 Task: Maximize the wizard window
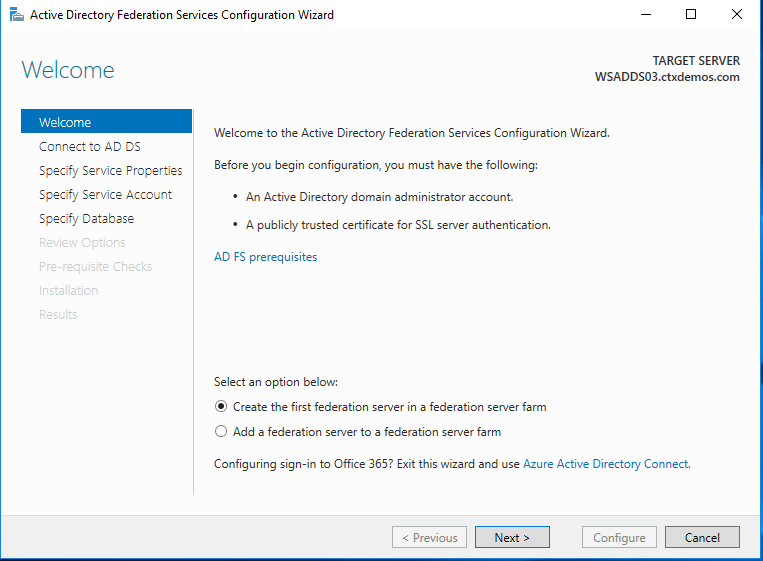pyautogui.click(x=691, y=15)
